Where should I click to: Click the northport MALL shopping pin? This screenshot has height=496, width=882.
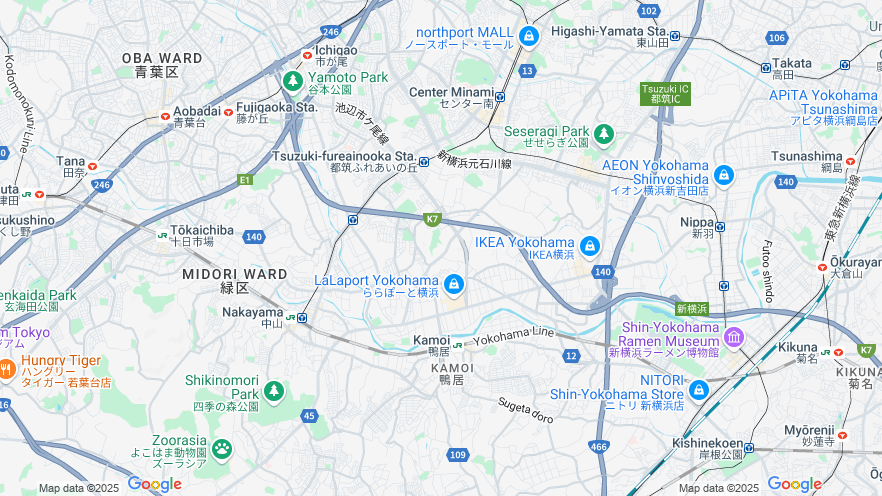point(528,37)
